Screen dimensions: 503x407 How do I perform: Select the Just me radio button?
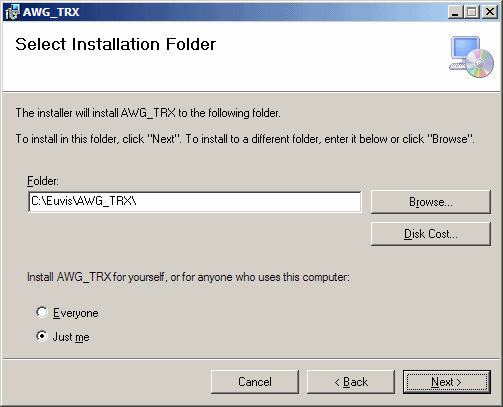[x=42, y=336]
